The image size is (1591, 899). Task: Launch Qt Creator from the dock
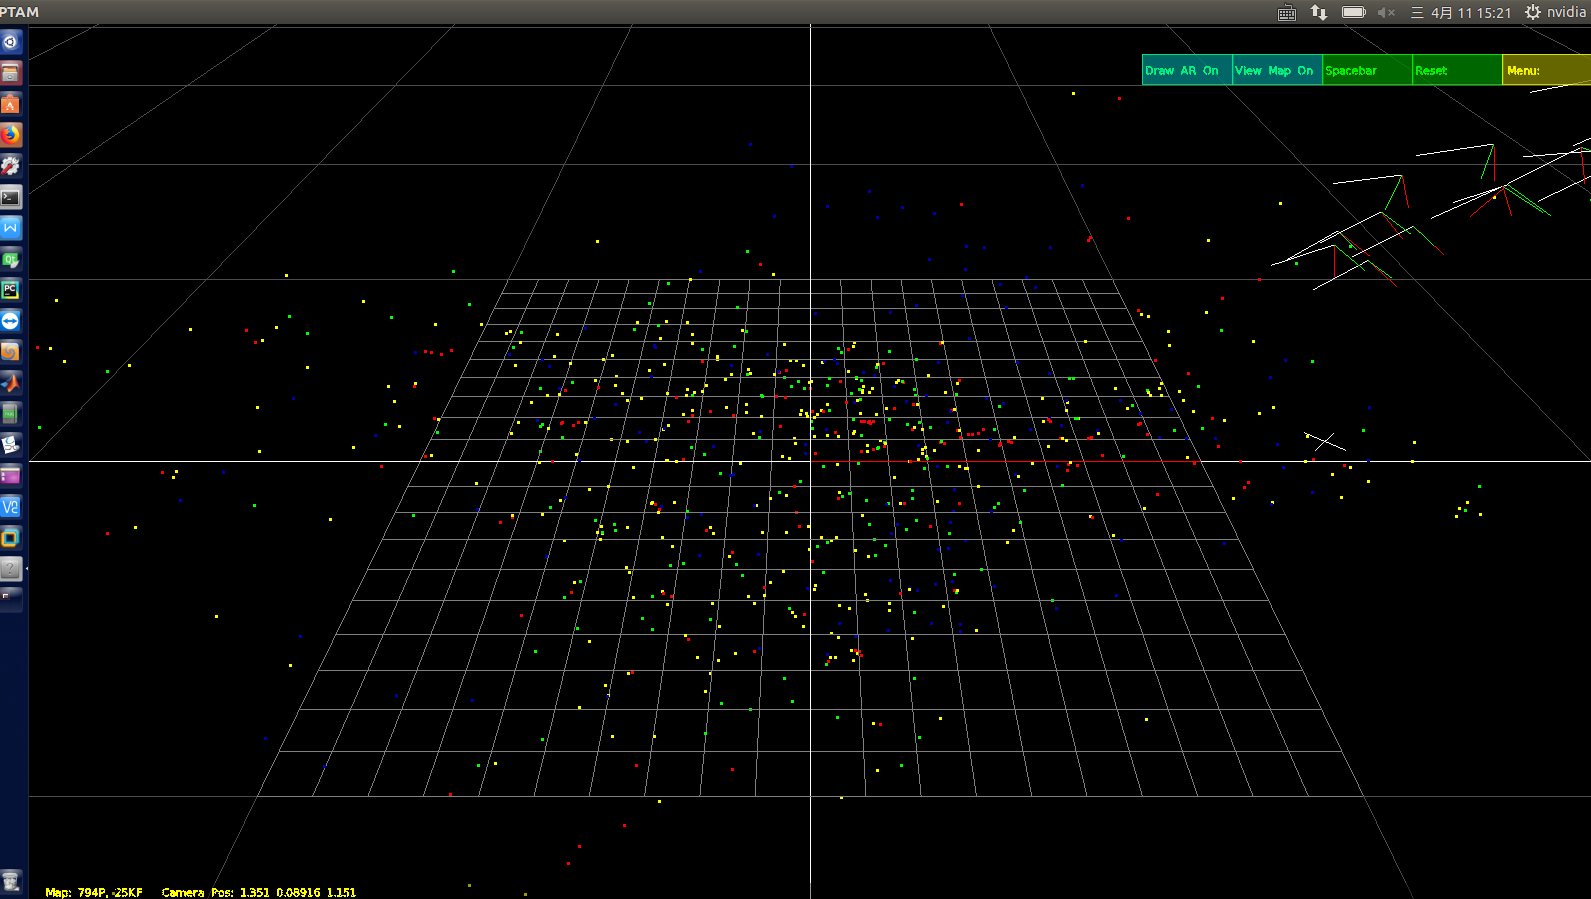point(10,259)
